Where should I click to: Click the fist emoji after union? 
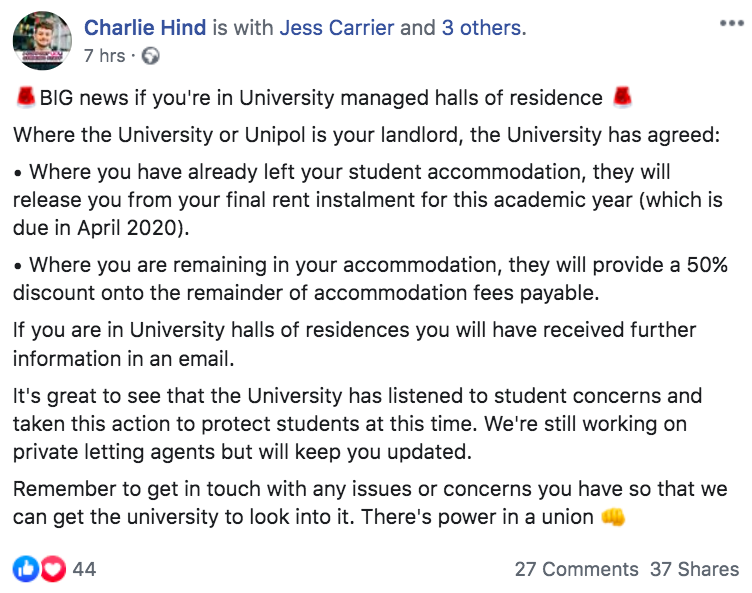613,517
